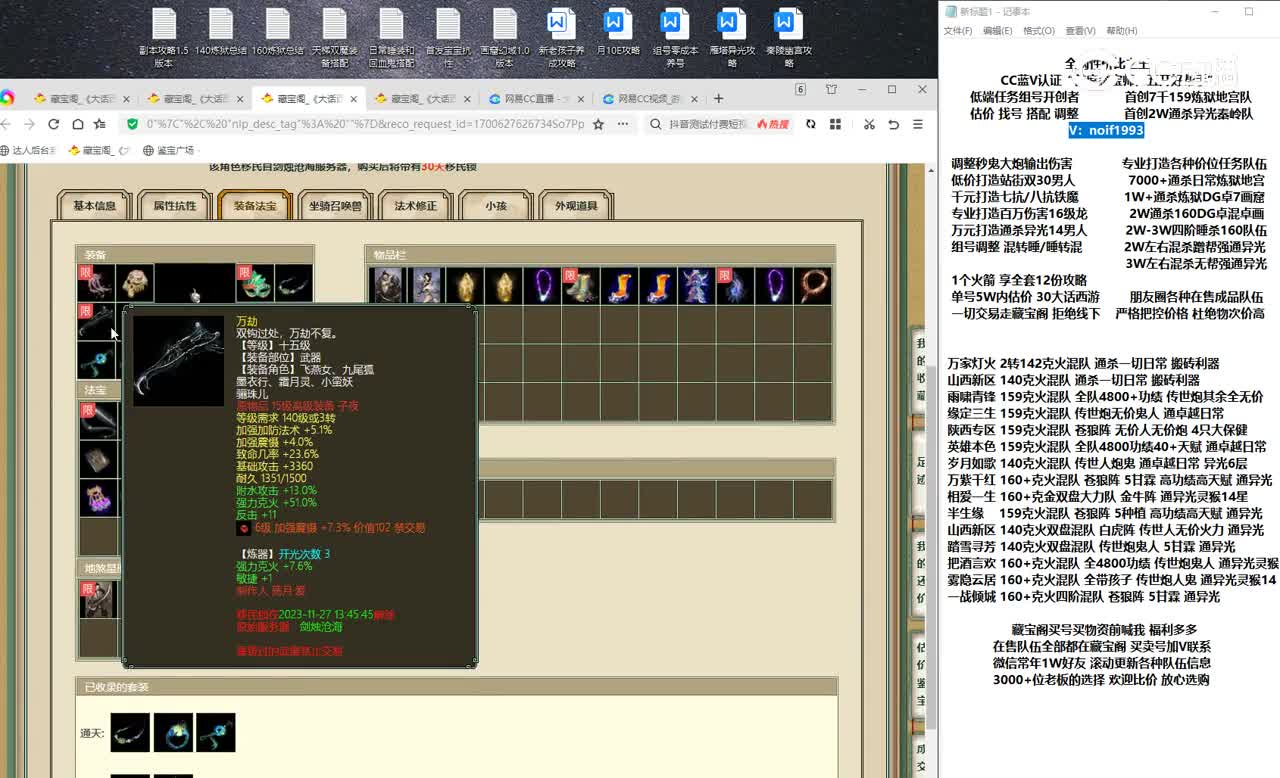1280x778 pixels.
Task: Switch to the 法术修正 tab
Action: [415, 206]
